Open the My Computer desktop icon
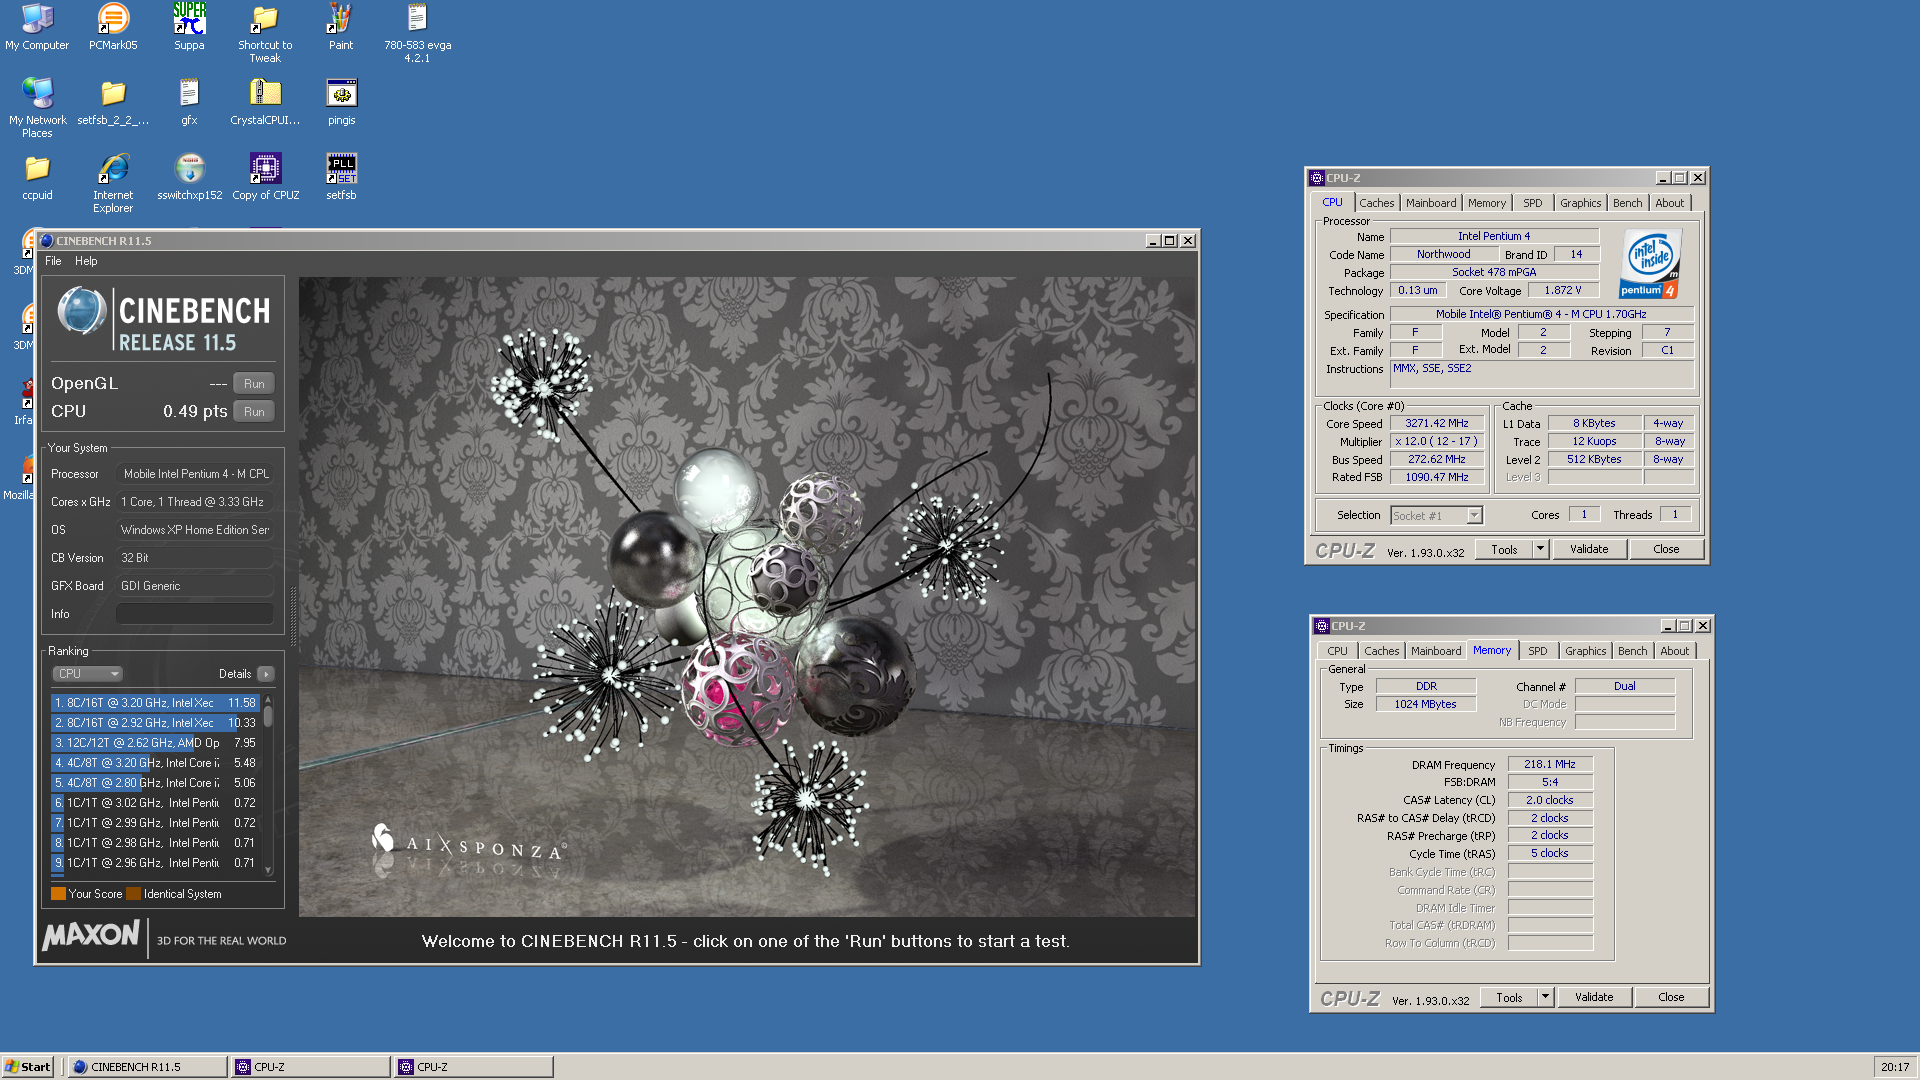Screen dimensions: 1920x1080 [x=37, y=27]
